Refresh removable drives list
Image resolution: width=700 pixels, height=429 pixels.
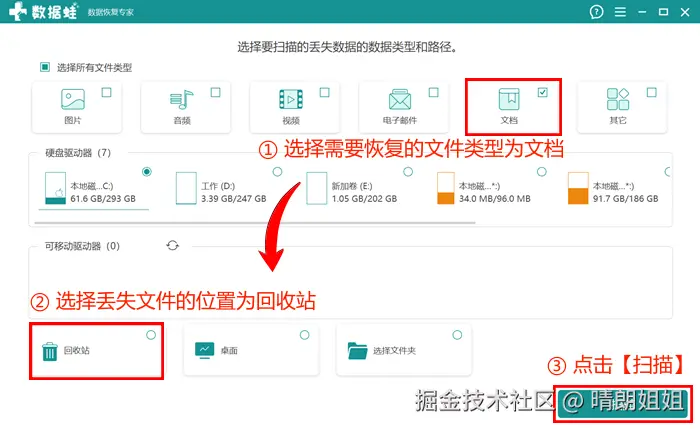pos(173,246)
